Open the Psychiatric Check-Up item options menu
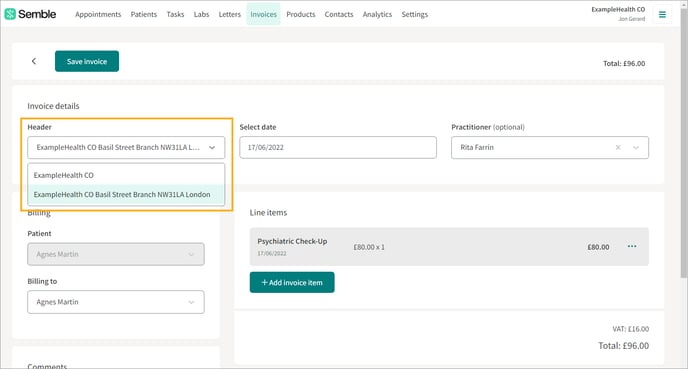 click(x=632, y=246)
